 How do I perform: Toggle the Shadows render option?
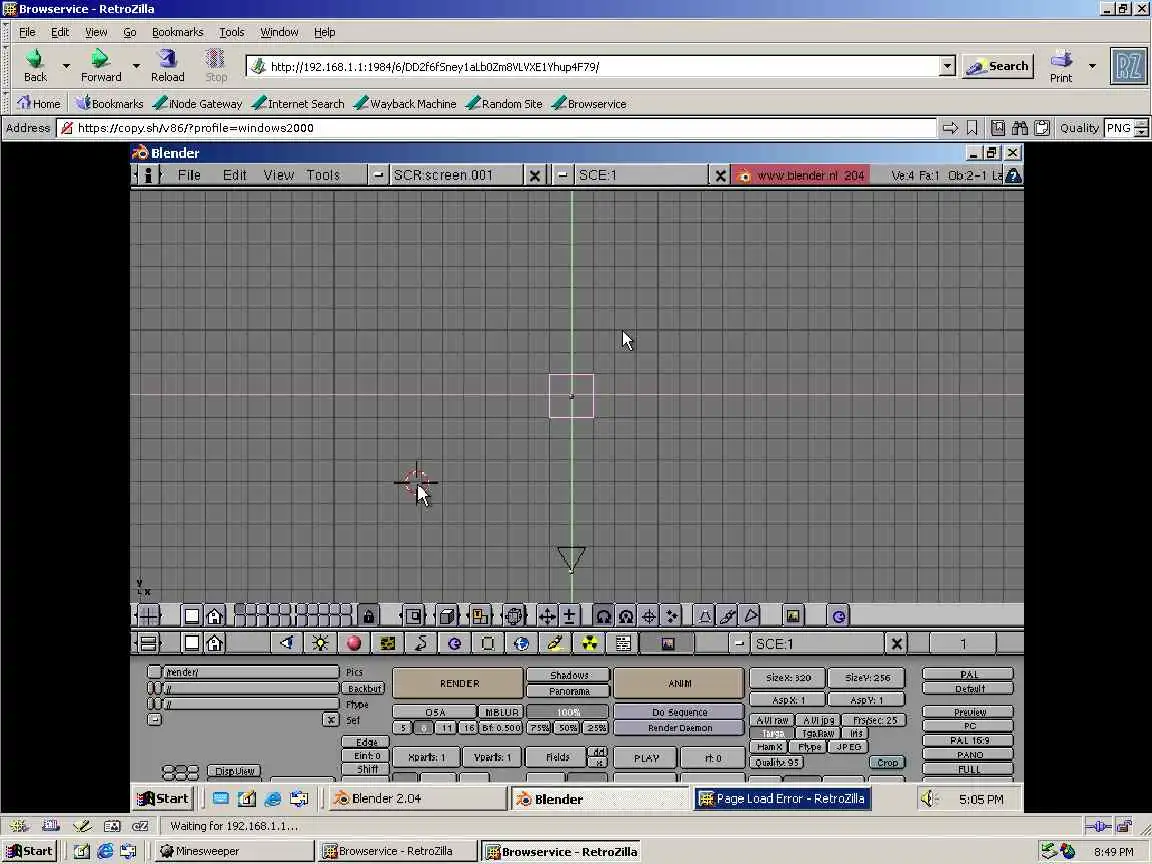(569, 675)
